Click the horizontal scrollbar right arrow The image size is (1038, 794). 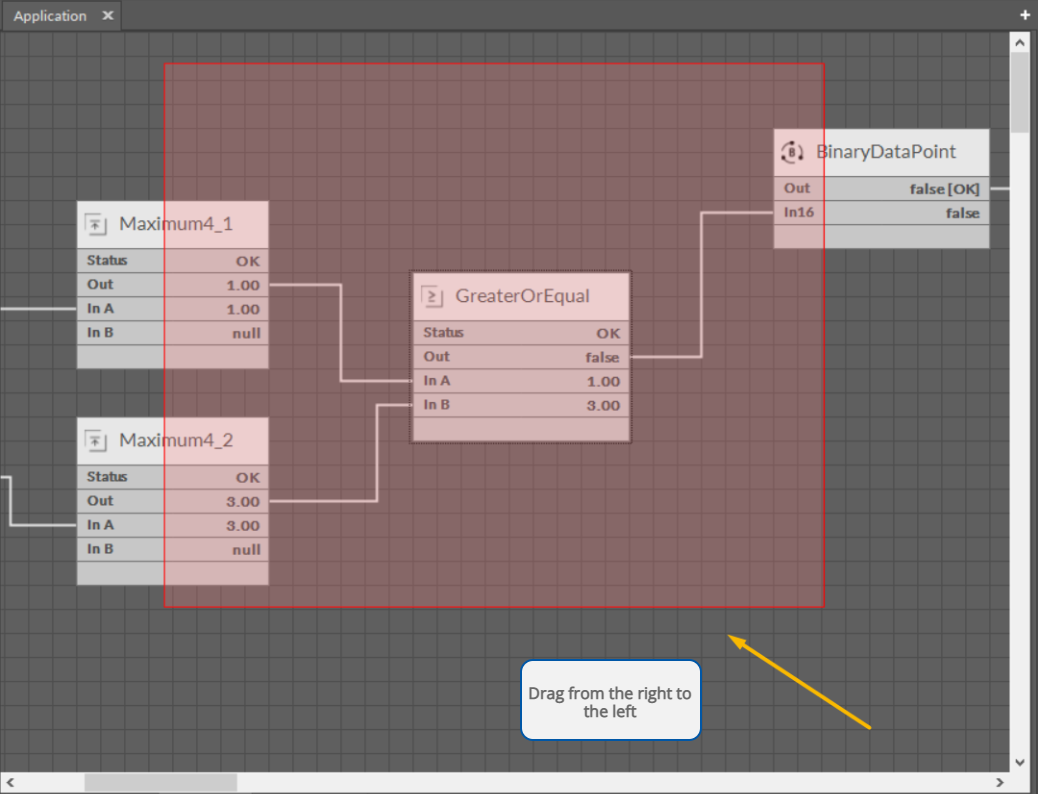[x=999, y=781]
